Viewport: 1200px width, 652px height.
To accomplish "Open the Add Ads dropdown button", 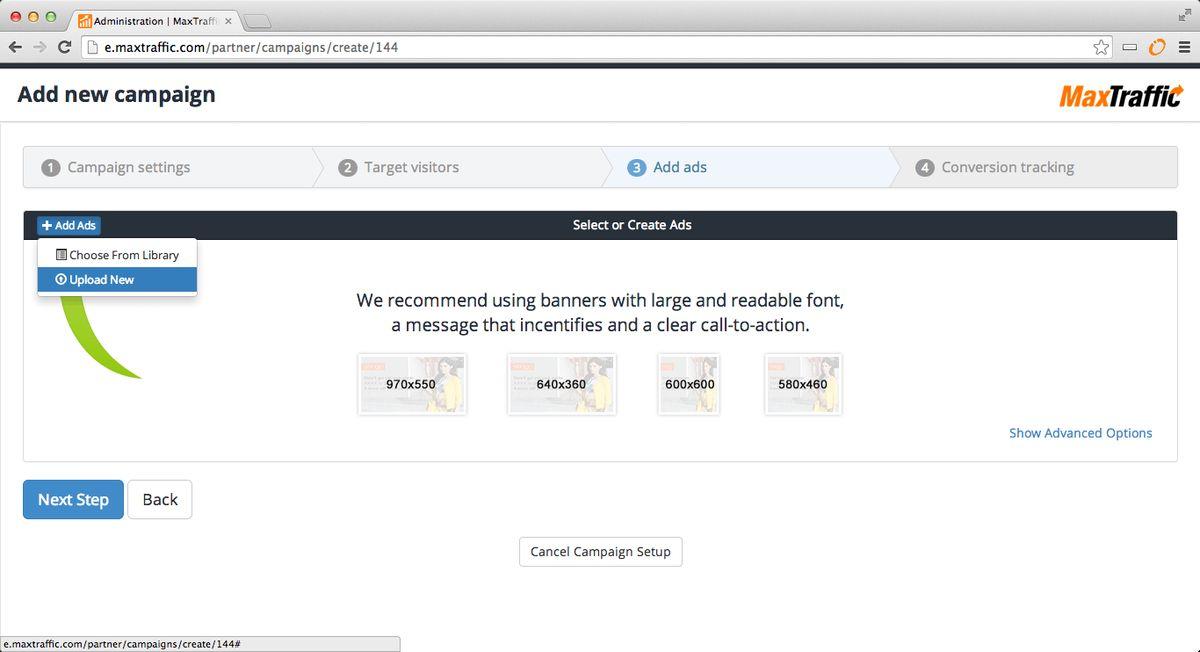I will coord(69,226).
